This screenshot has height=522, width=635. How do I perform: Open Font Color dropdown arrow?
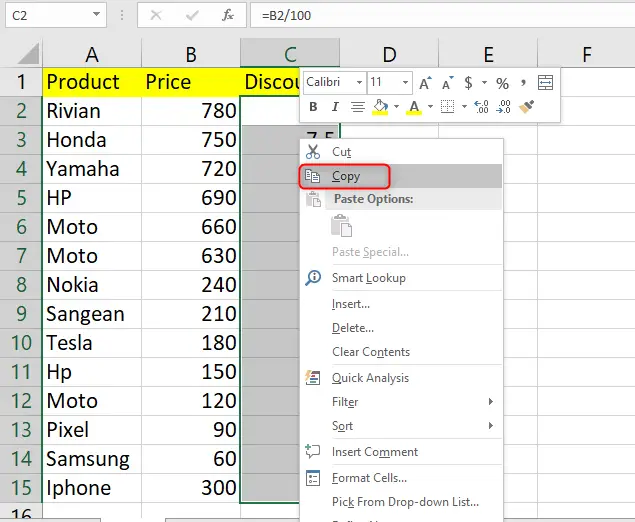click(430, 107)
